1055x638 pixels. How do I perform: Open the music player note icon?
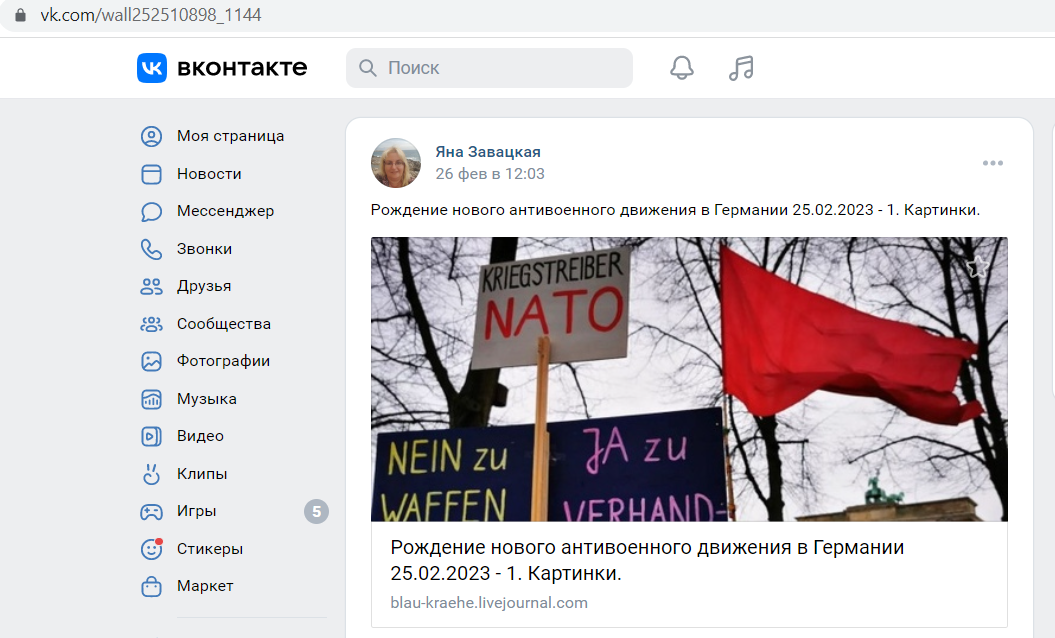pos(741,68)
